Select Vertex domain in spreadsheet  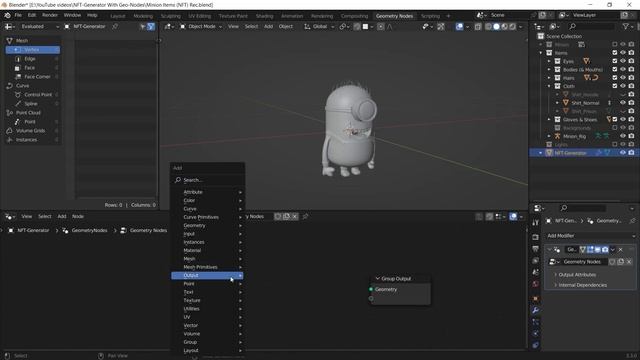tap(33, 50)
